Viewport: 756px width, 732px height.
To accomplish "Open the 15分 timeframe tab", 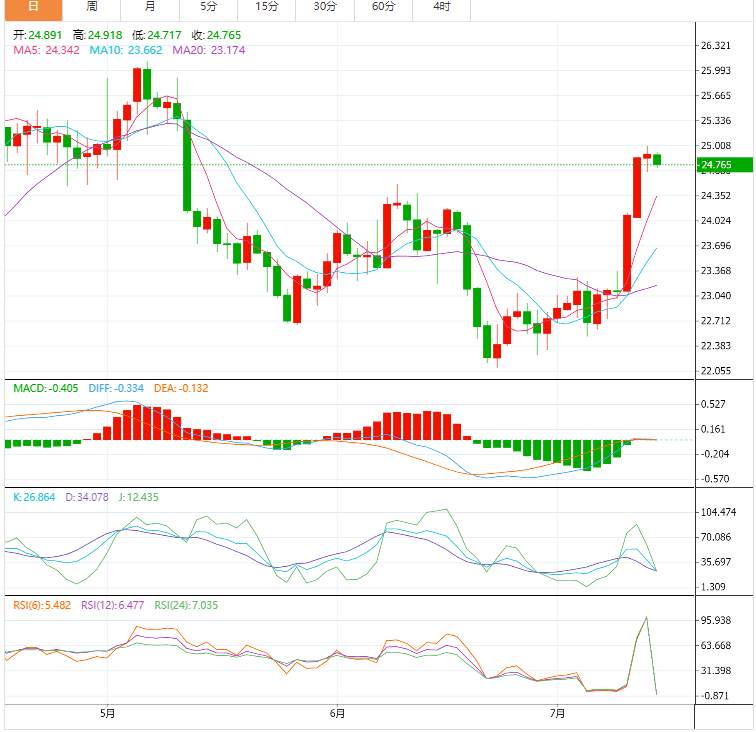I will 267,7.
